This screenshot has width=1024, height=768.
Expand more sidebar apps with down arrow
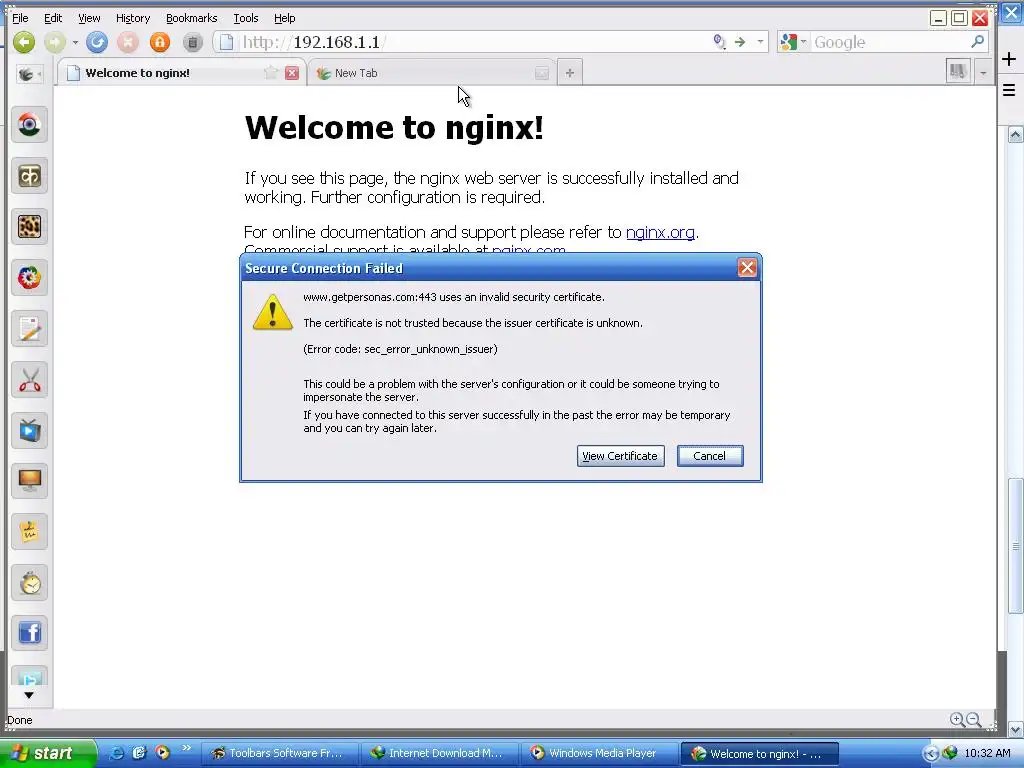[29, 695]
